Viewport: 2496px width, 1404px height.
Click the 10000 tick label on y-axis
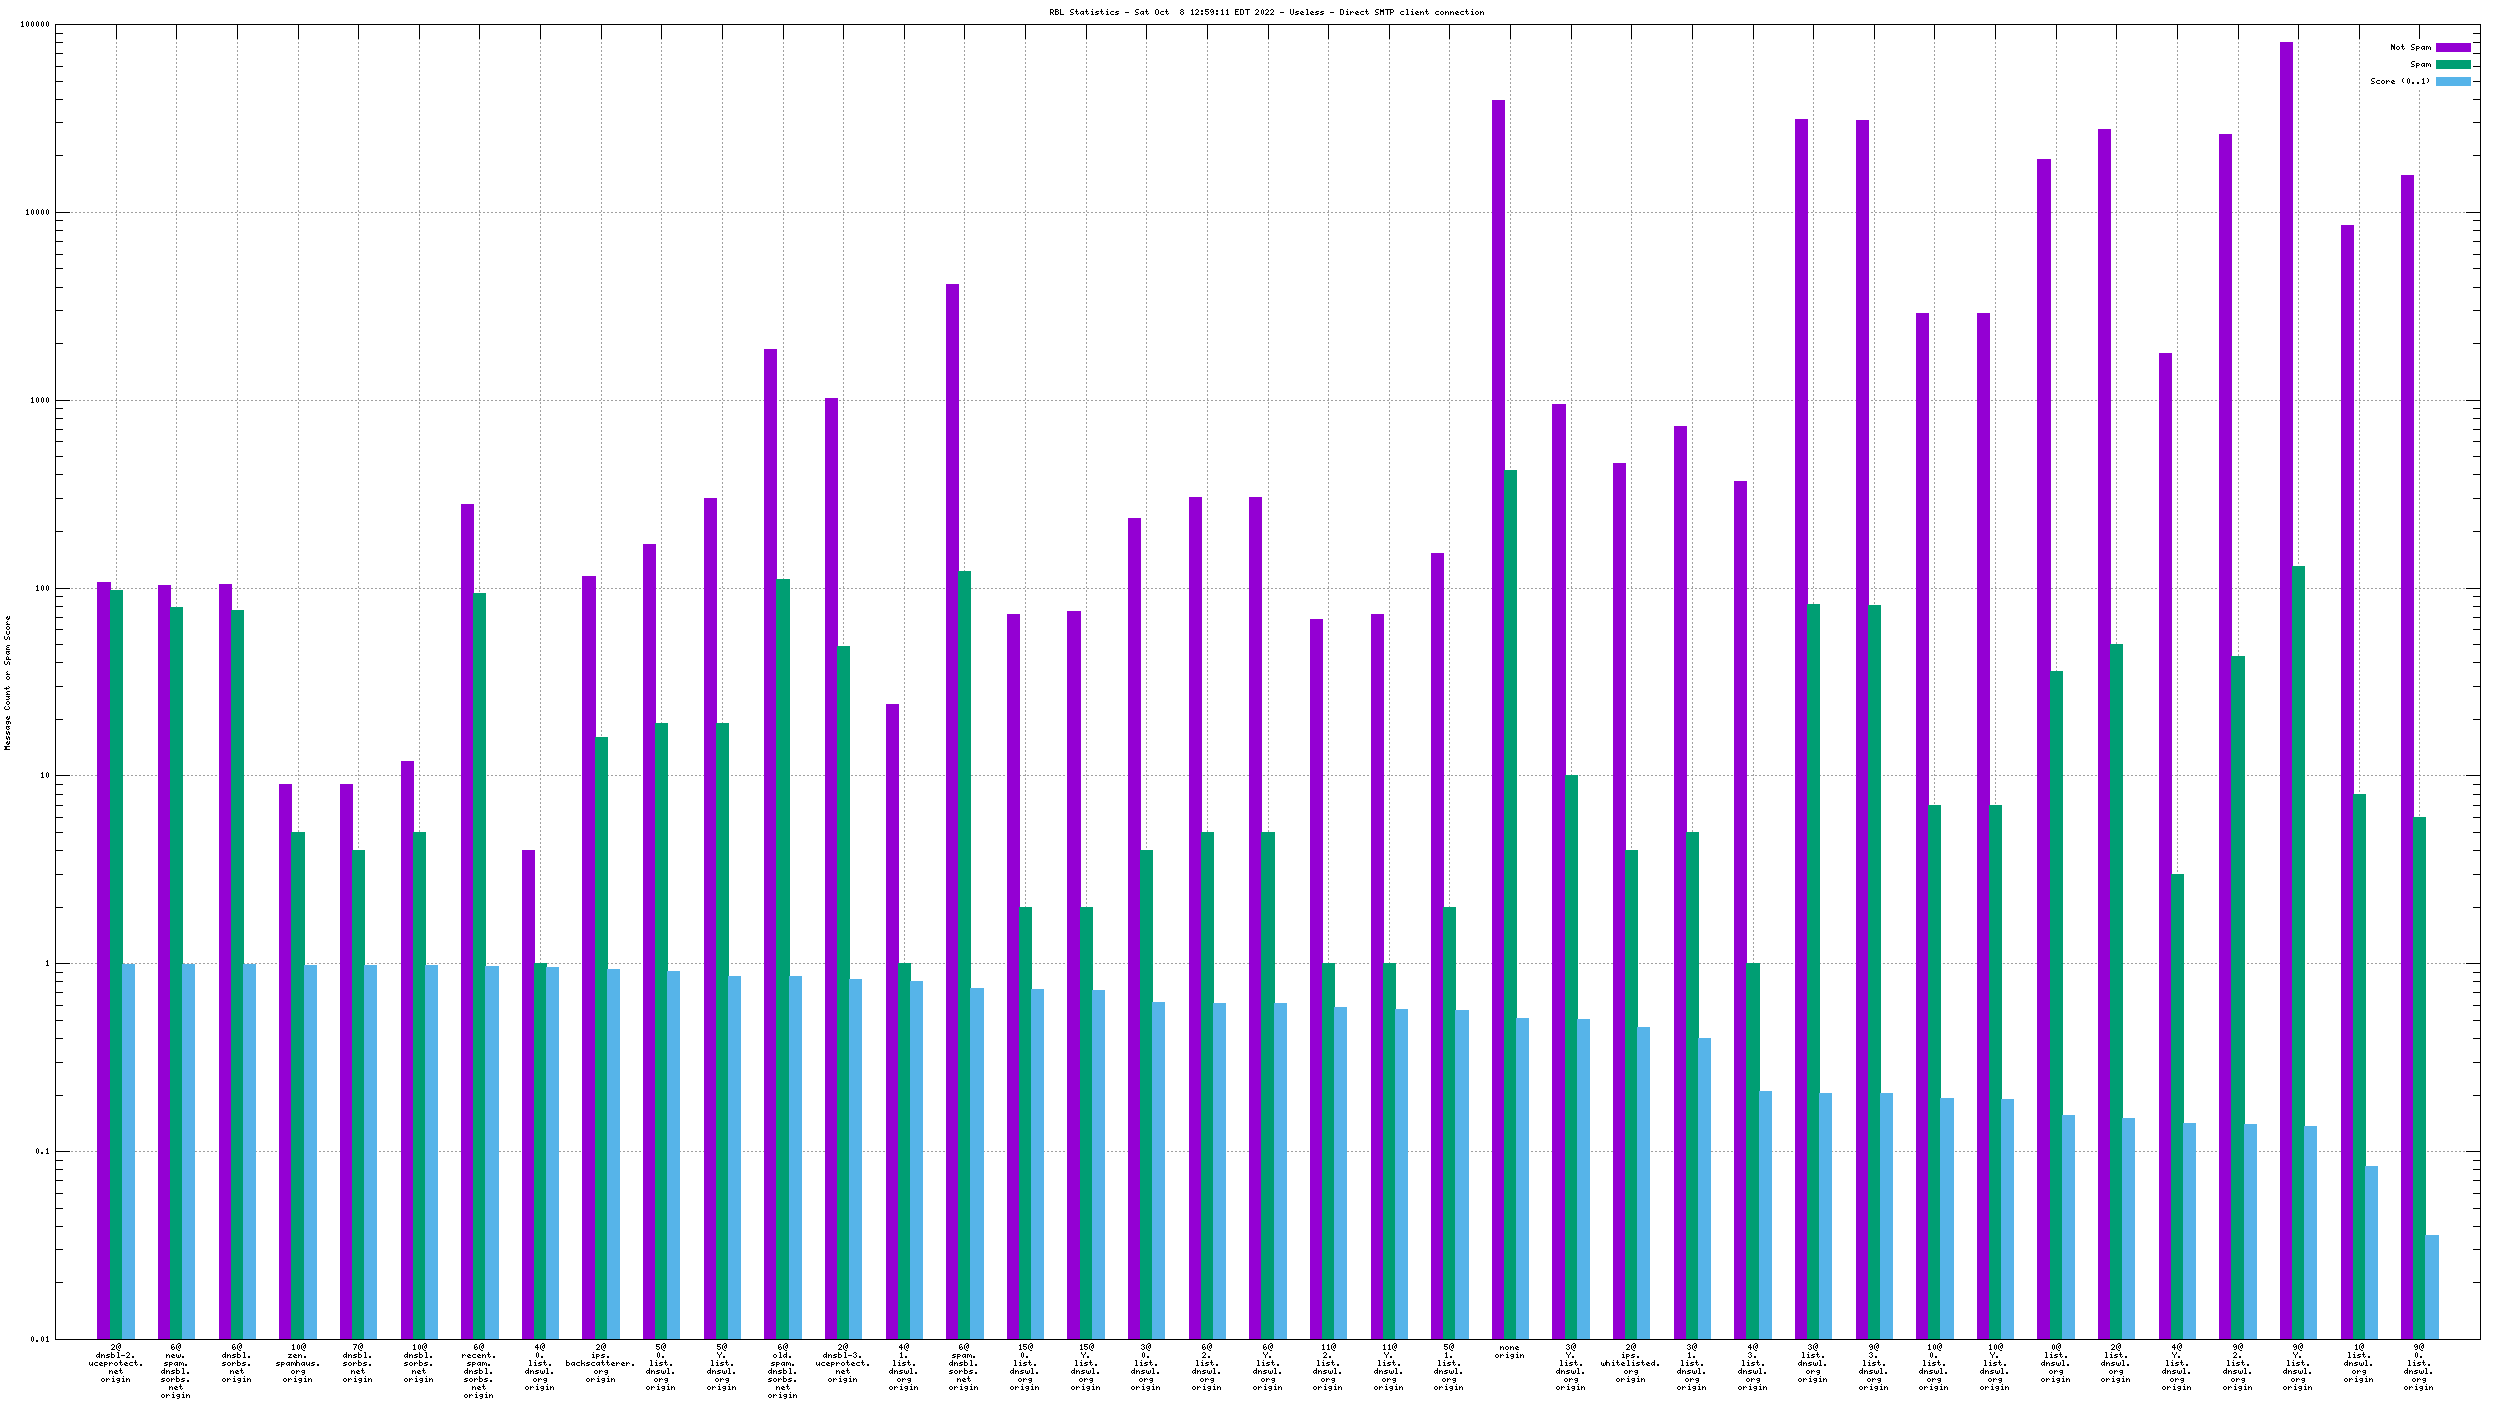tap(36, 213)
